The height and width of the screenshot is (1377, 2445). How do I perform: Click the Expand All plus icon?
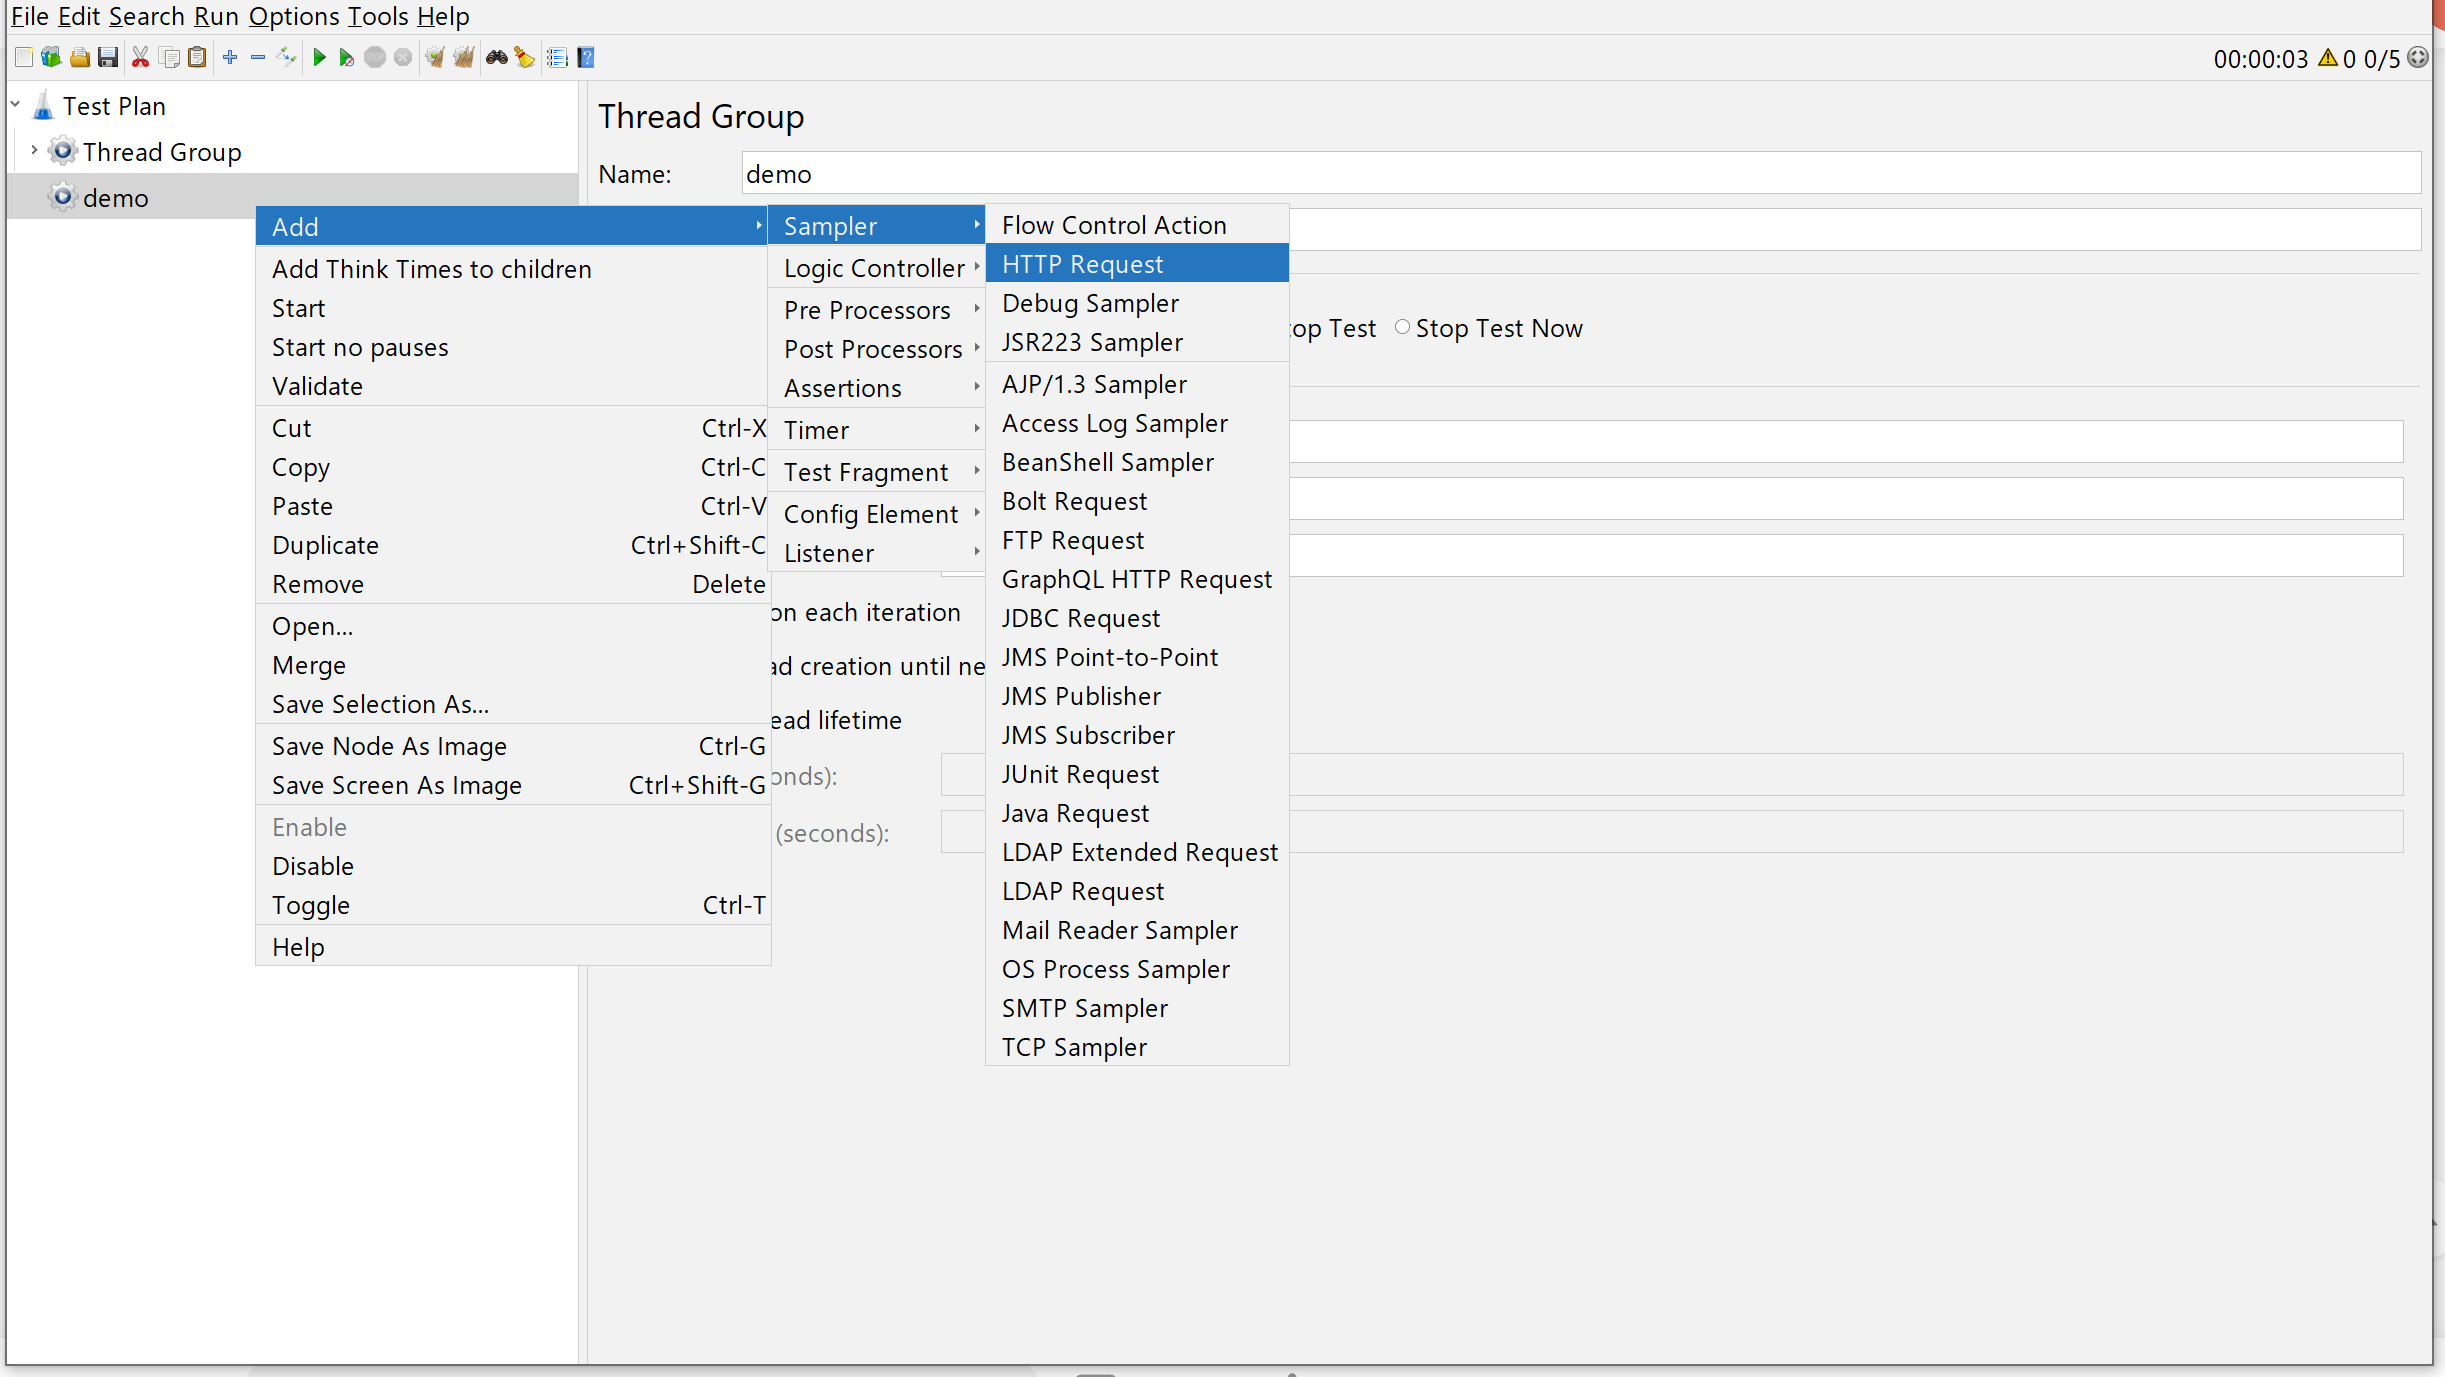coord(230,58)
